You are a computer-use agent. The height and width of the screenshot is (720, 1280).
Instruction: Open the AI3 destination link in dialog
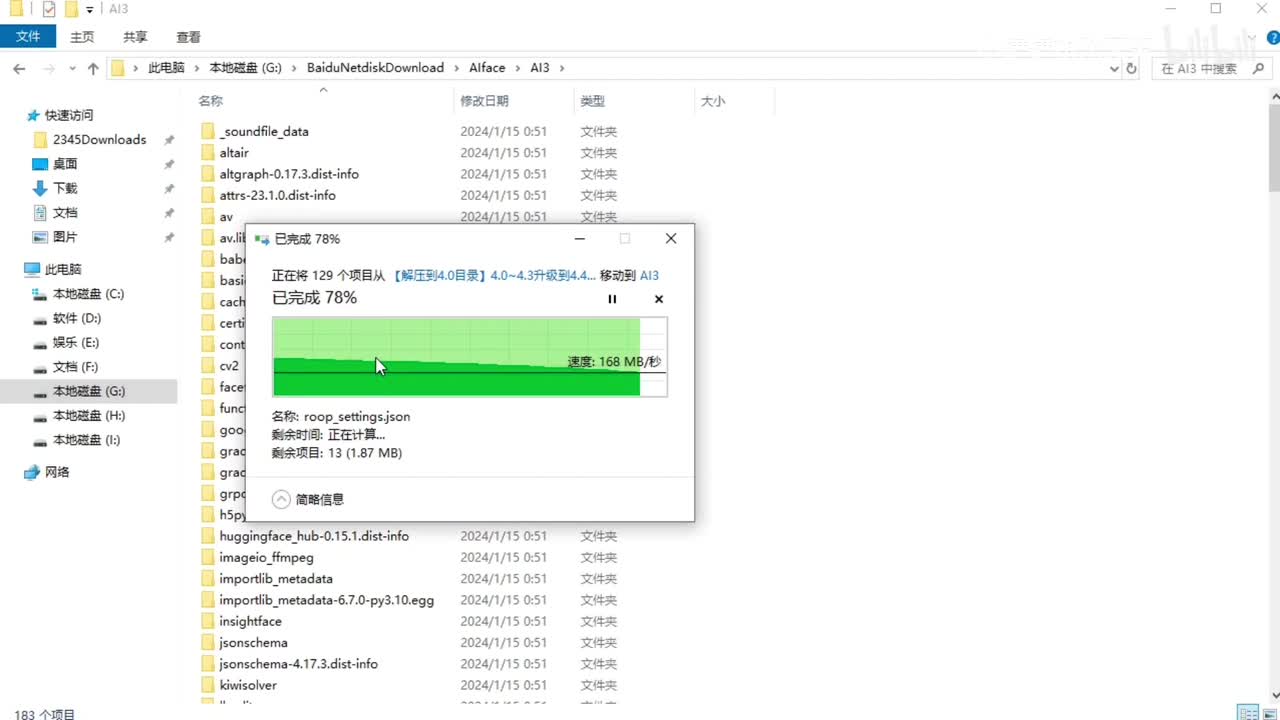click(649, 275)
